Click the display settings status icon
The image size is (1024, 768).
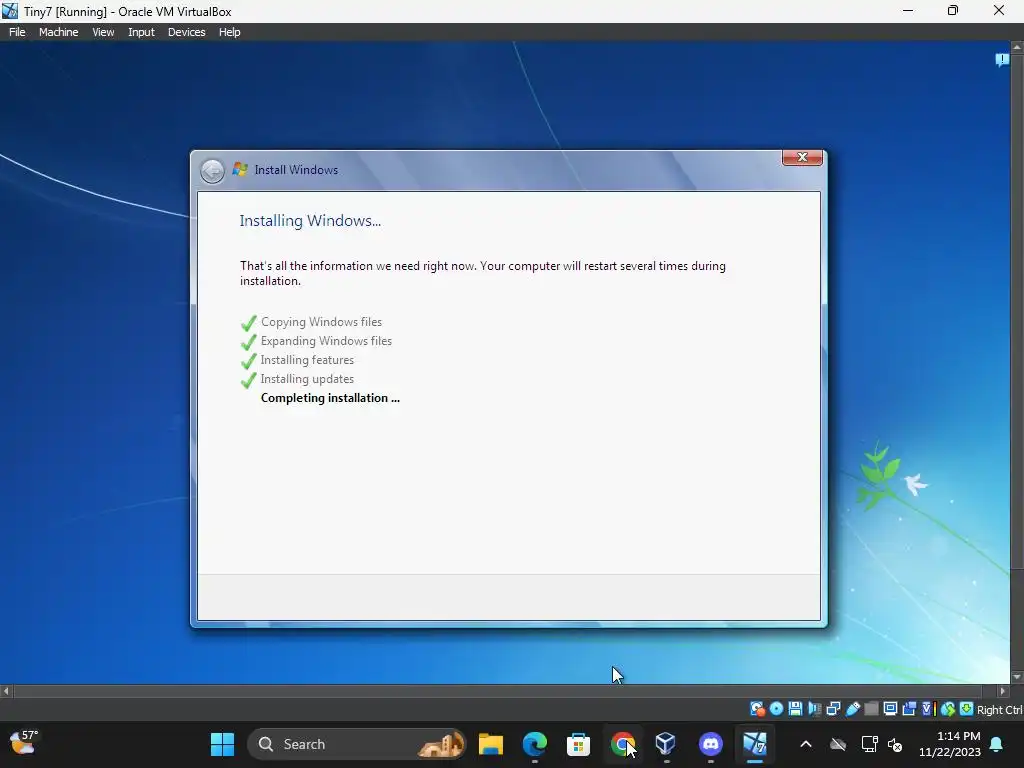(x=890, y=709)
